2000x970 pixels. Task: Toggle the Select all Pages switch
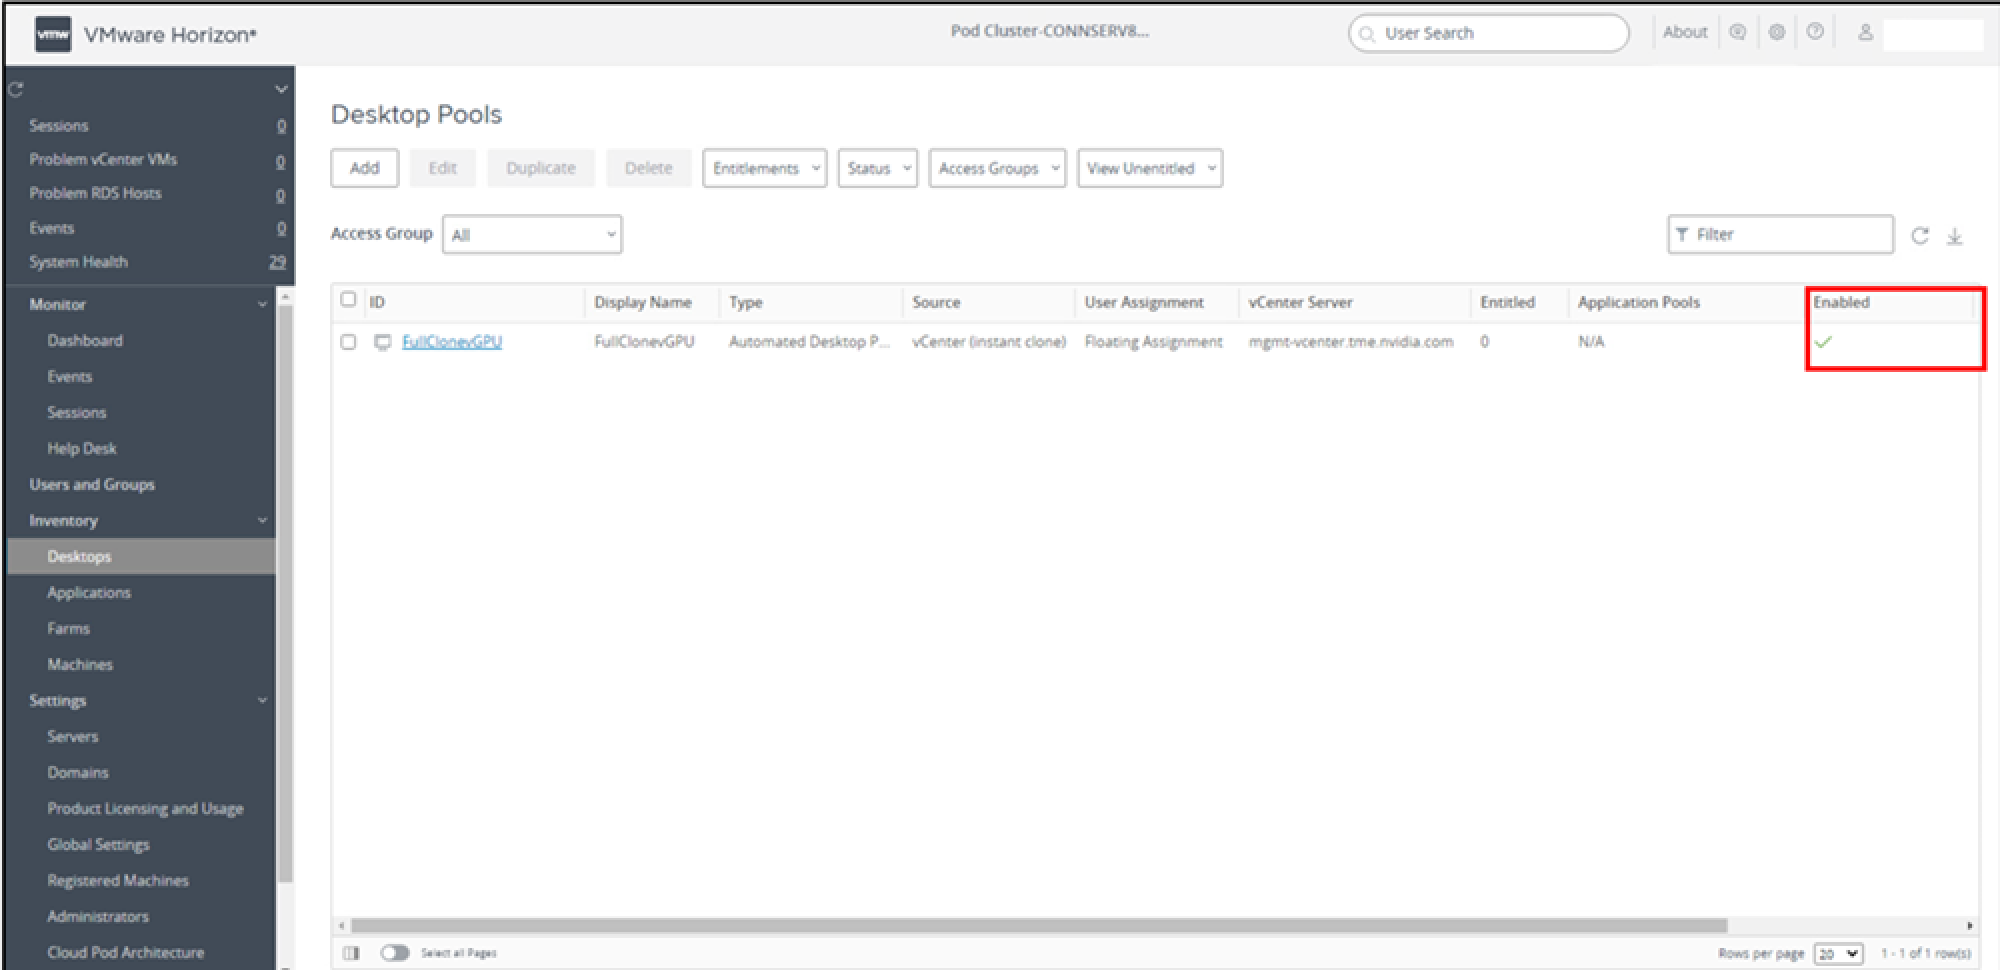pyautogui.click(x=394, y=952)
